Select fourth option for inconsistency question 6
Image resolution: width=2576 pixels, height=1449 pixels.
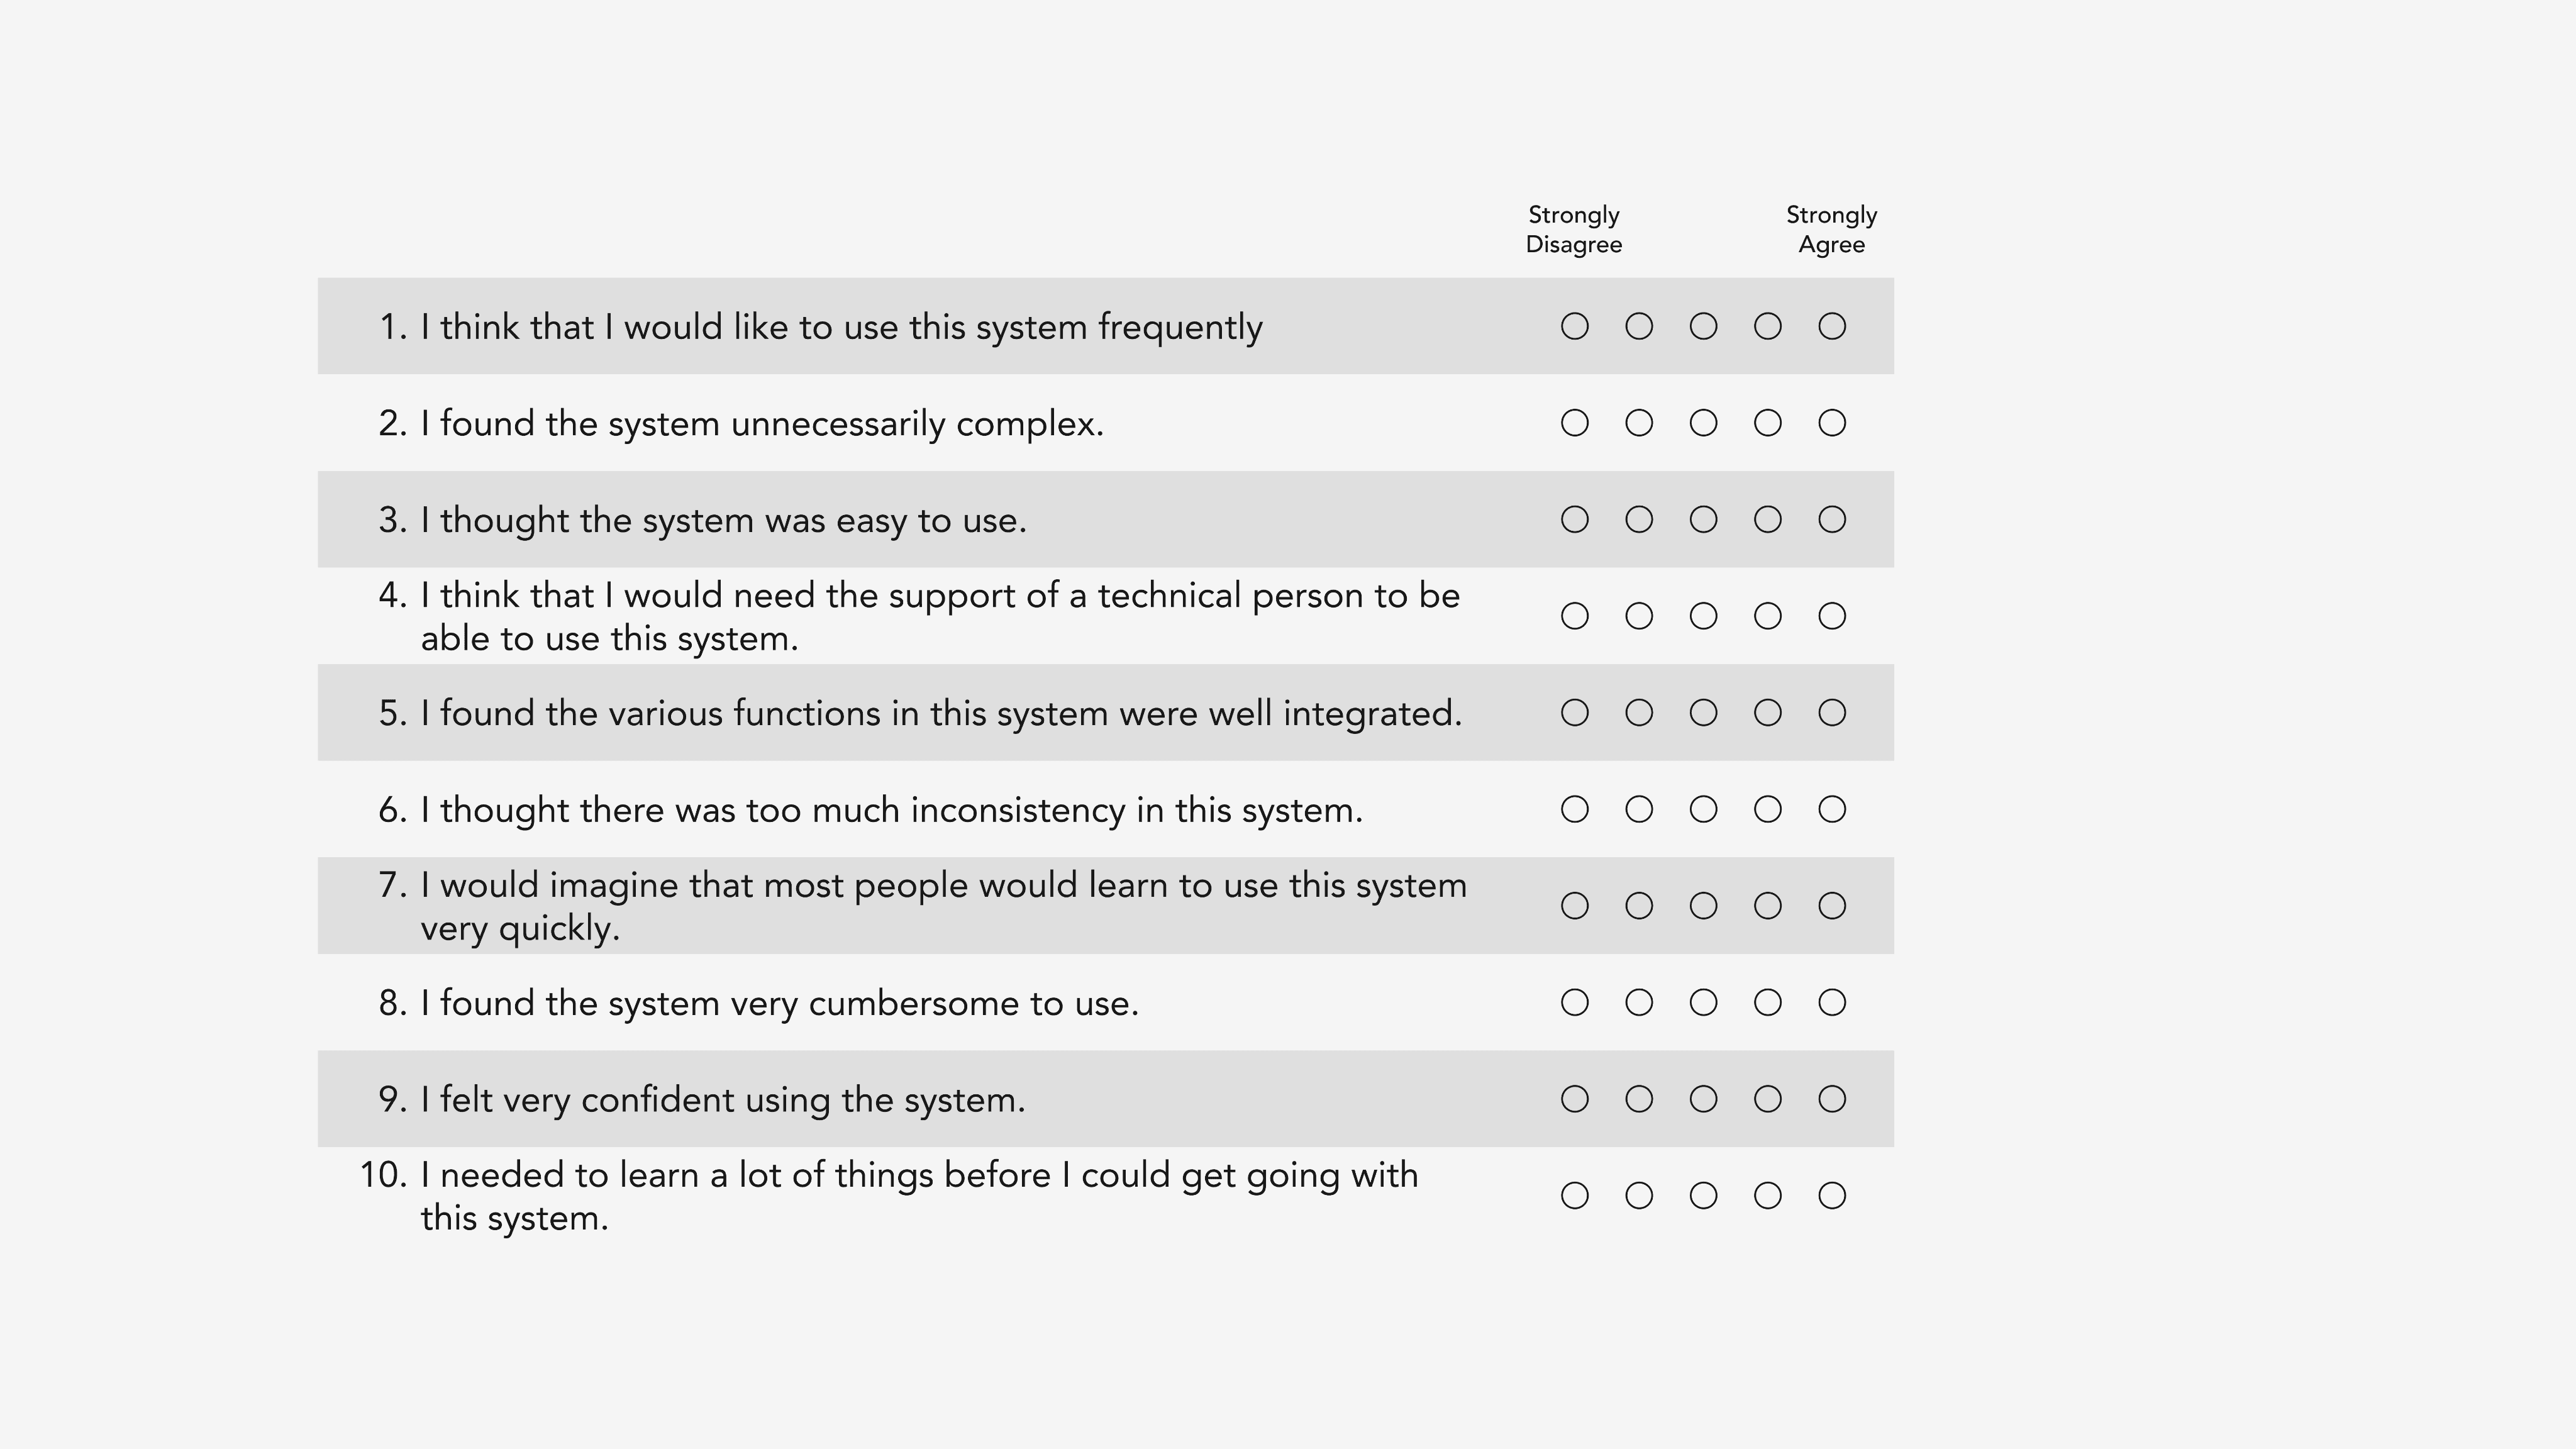pos(1768,809)
